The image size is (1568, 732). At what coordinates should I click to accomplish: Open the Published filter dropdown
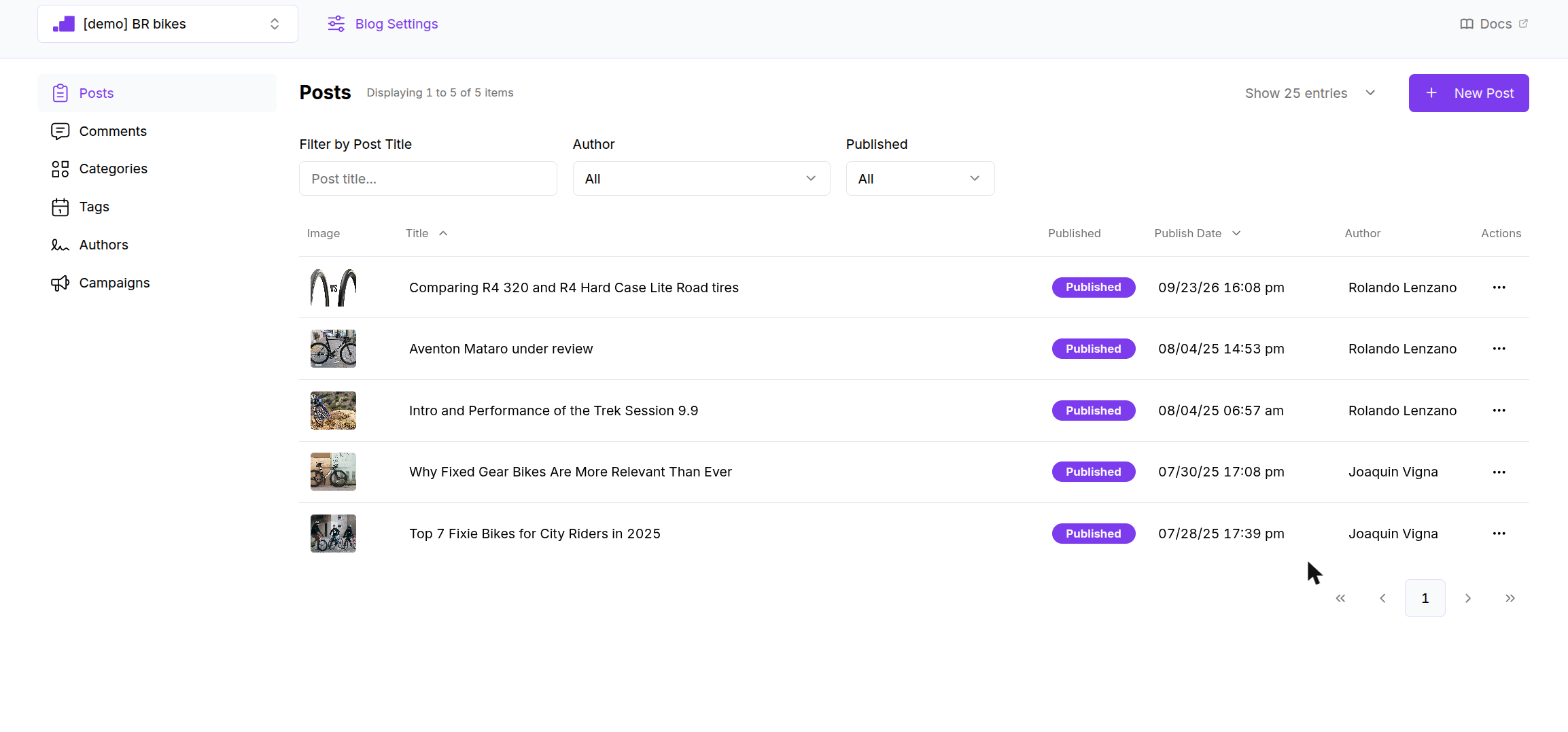point(920,179)
